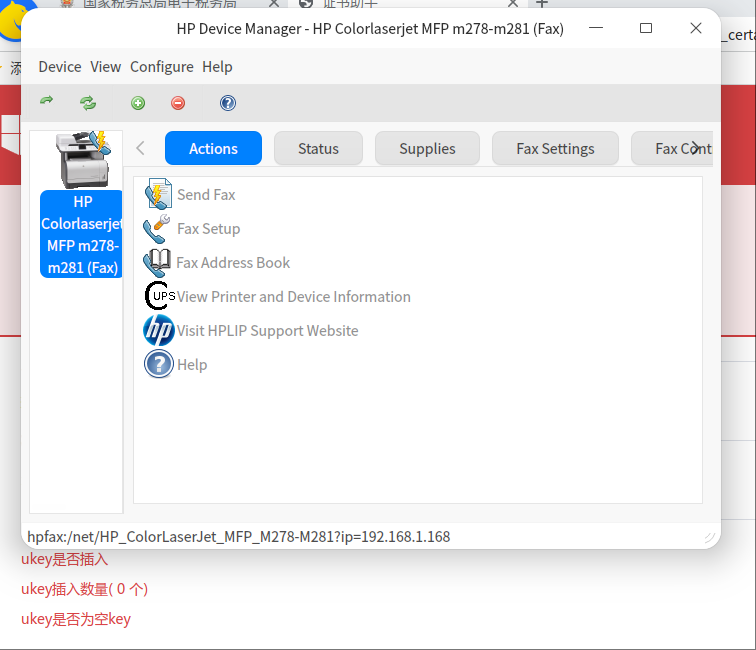Click the Help question mark icon in actions list
Image resolution: width=756 pixels, height=650 pixels.
159,364
